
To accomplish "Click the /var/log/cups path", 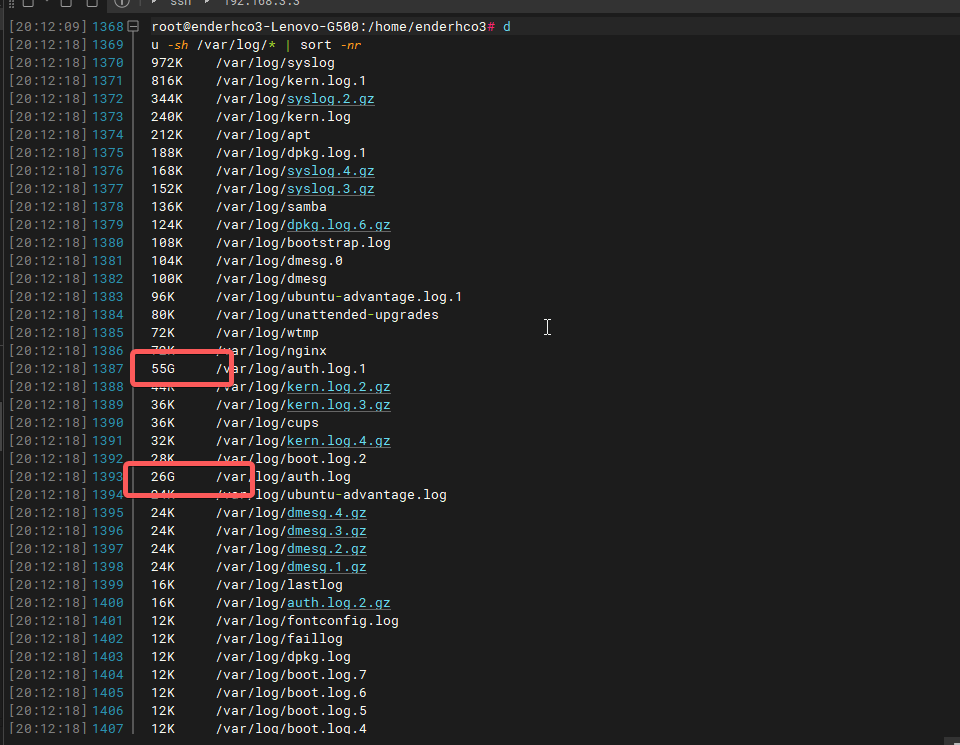I will 268,423.
